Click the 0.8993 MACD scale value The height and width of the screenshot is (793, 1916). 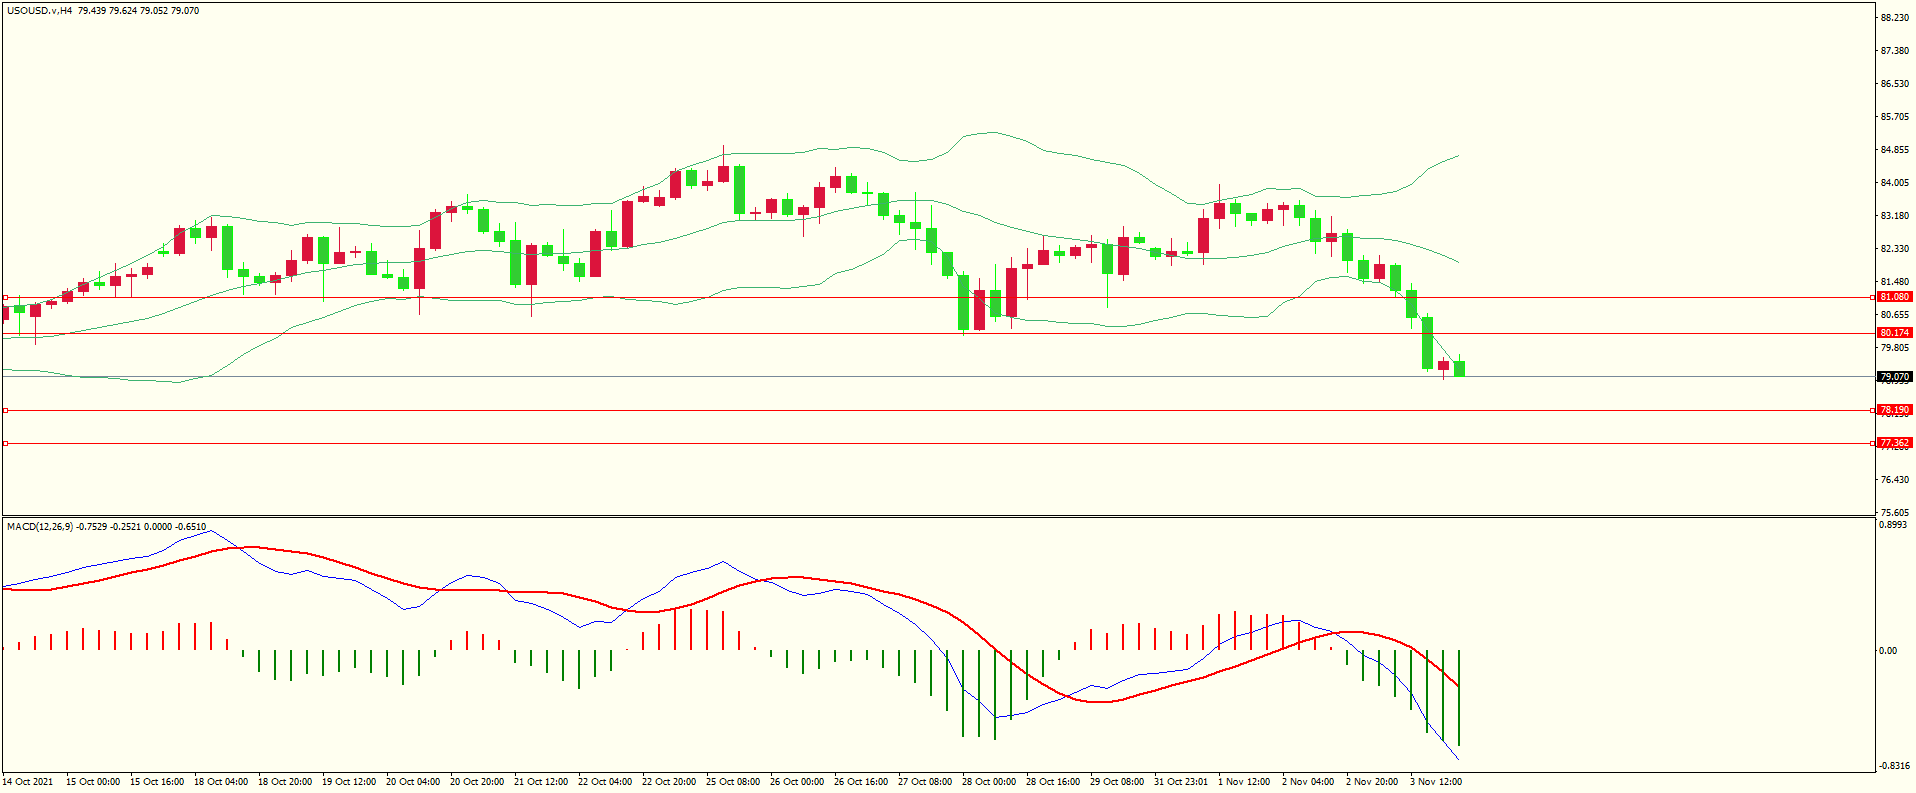pyautogui.click(x=1893, y=525)
